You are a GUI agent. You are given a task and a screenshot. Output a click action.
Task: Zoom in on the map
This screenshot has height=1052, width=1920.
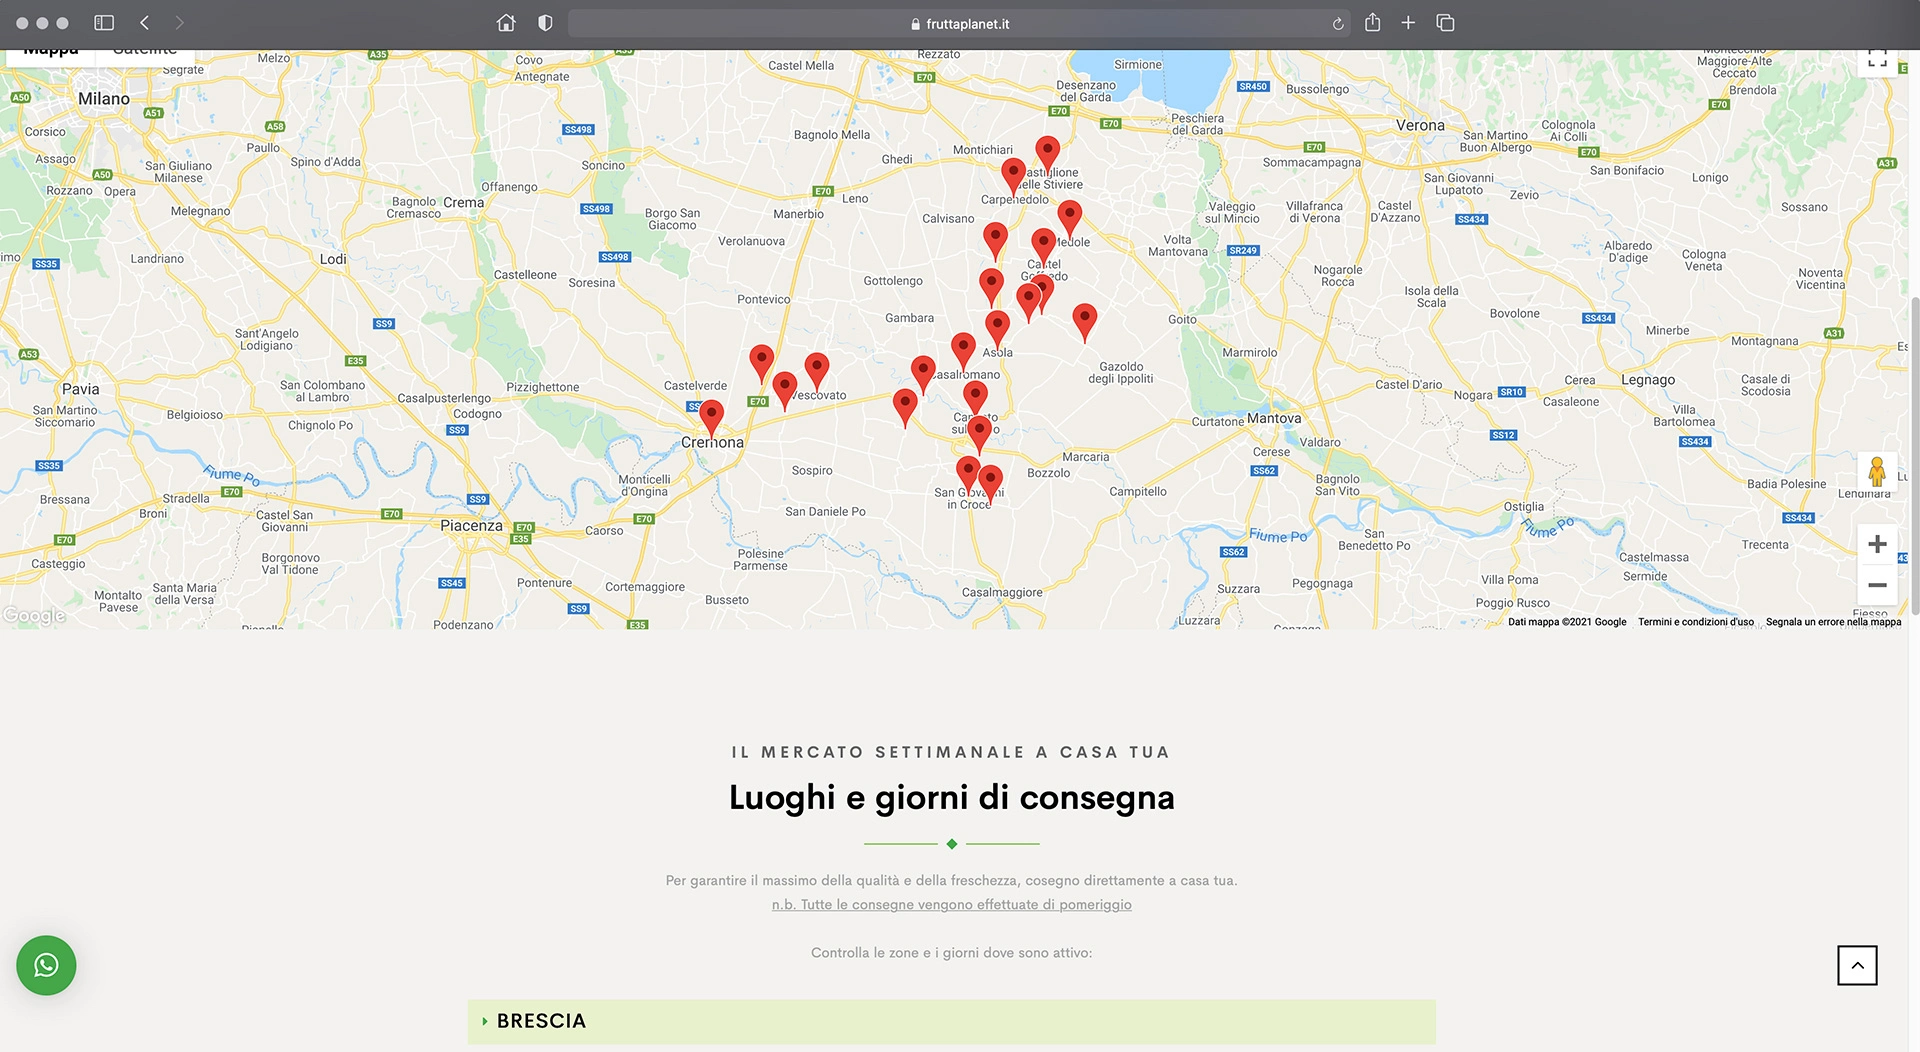click(x=1877, y=544)
